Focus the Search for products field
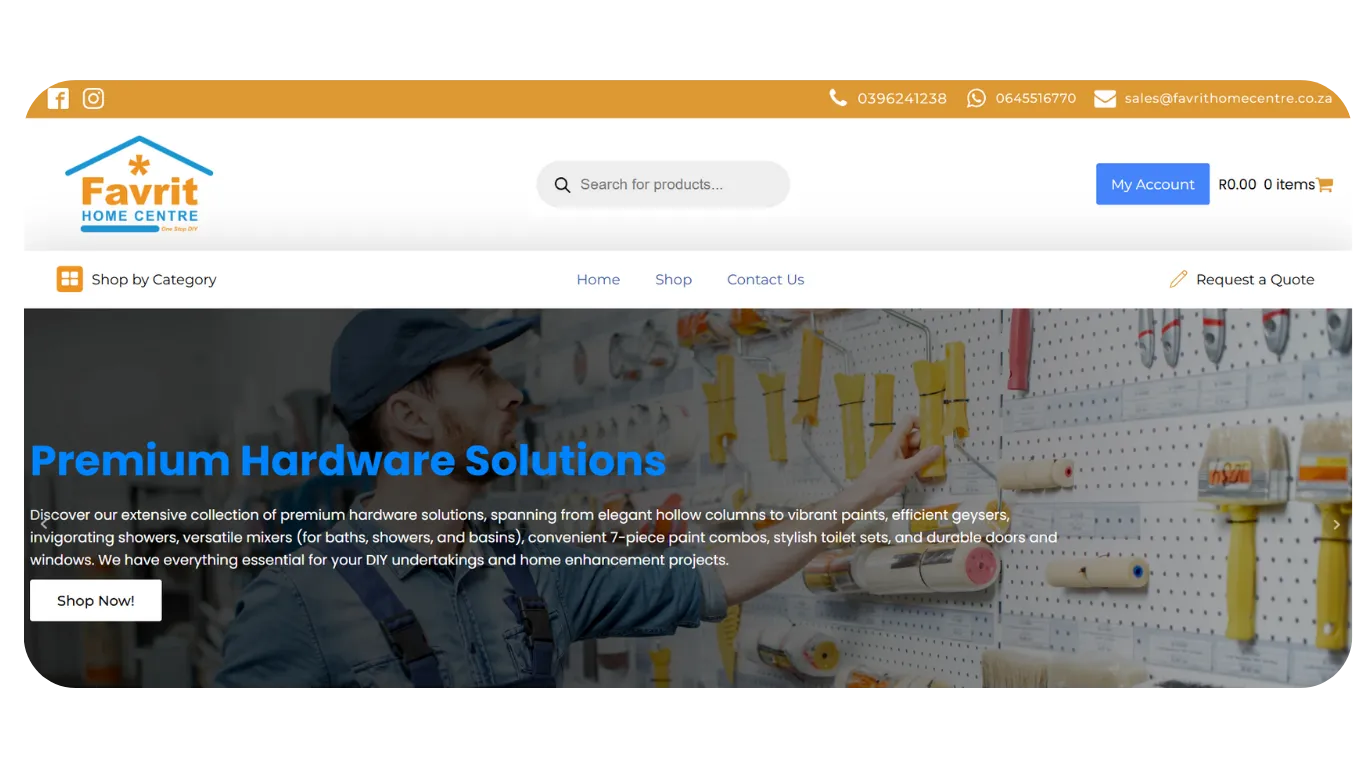Screen dimensions: 1366x768 (x=670, y=185)
